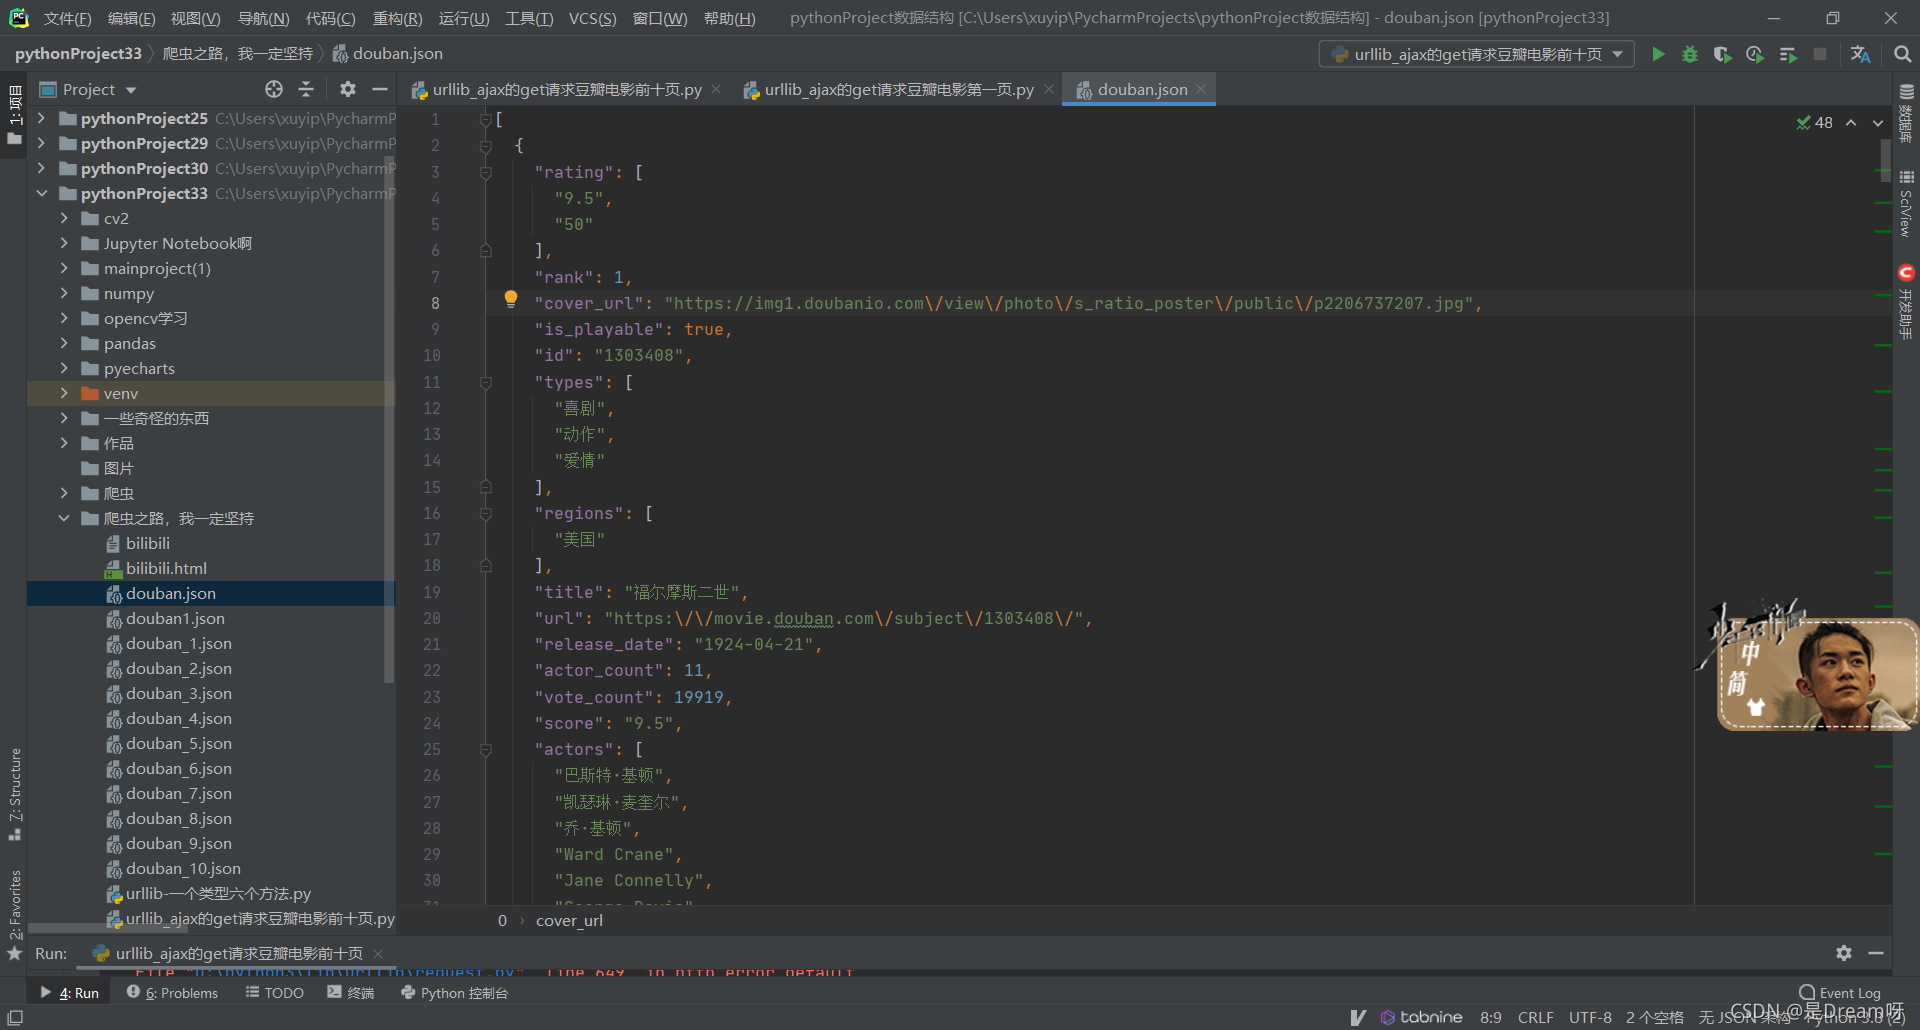Expand the cv2 folder

pyautogui.click(x=64, y=218)
